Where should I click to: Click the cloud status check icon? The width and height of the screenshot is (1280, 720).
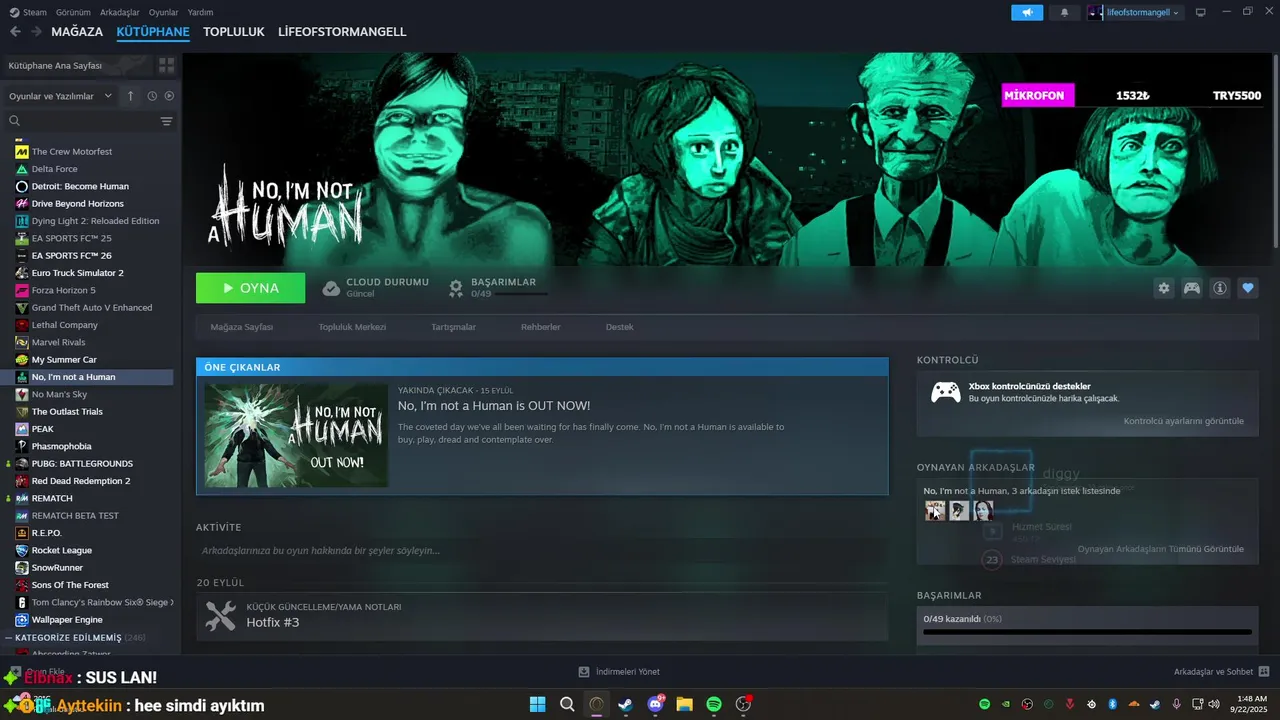pos(331,288)
